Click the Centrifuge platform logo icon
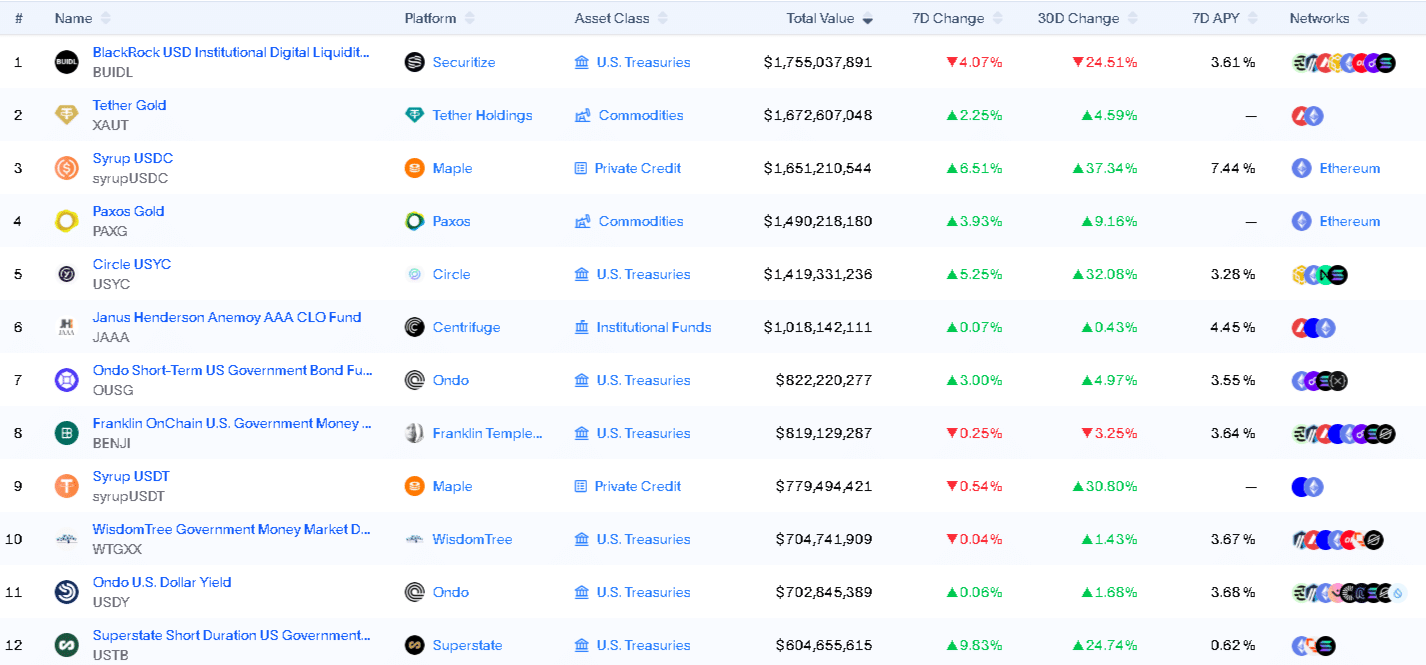 tap(414, 327)
